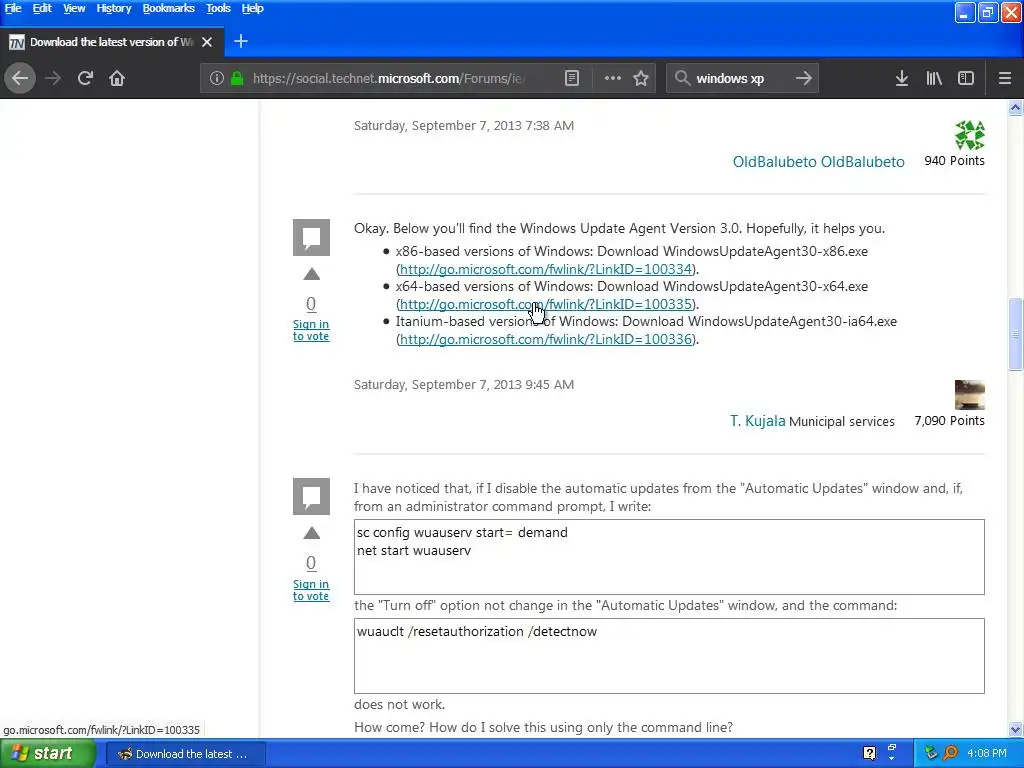Show site information icon in address bar
The height and width of the screenshot is (768, 1024).
pyautogui.click(x=217, y=78)
